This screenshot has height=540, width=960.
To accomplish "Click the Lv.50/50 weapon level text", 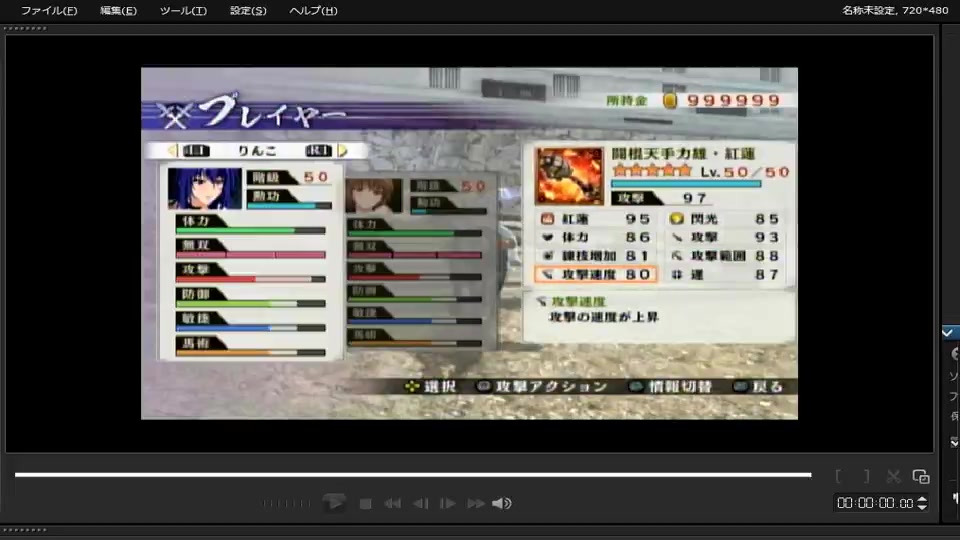I will (x=744, y=172).
